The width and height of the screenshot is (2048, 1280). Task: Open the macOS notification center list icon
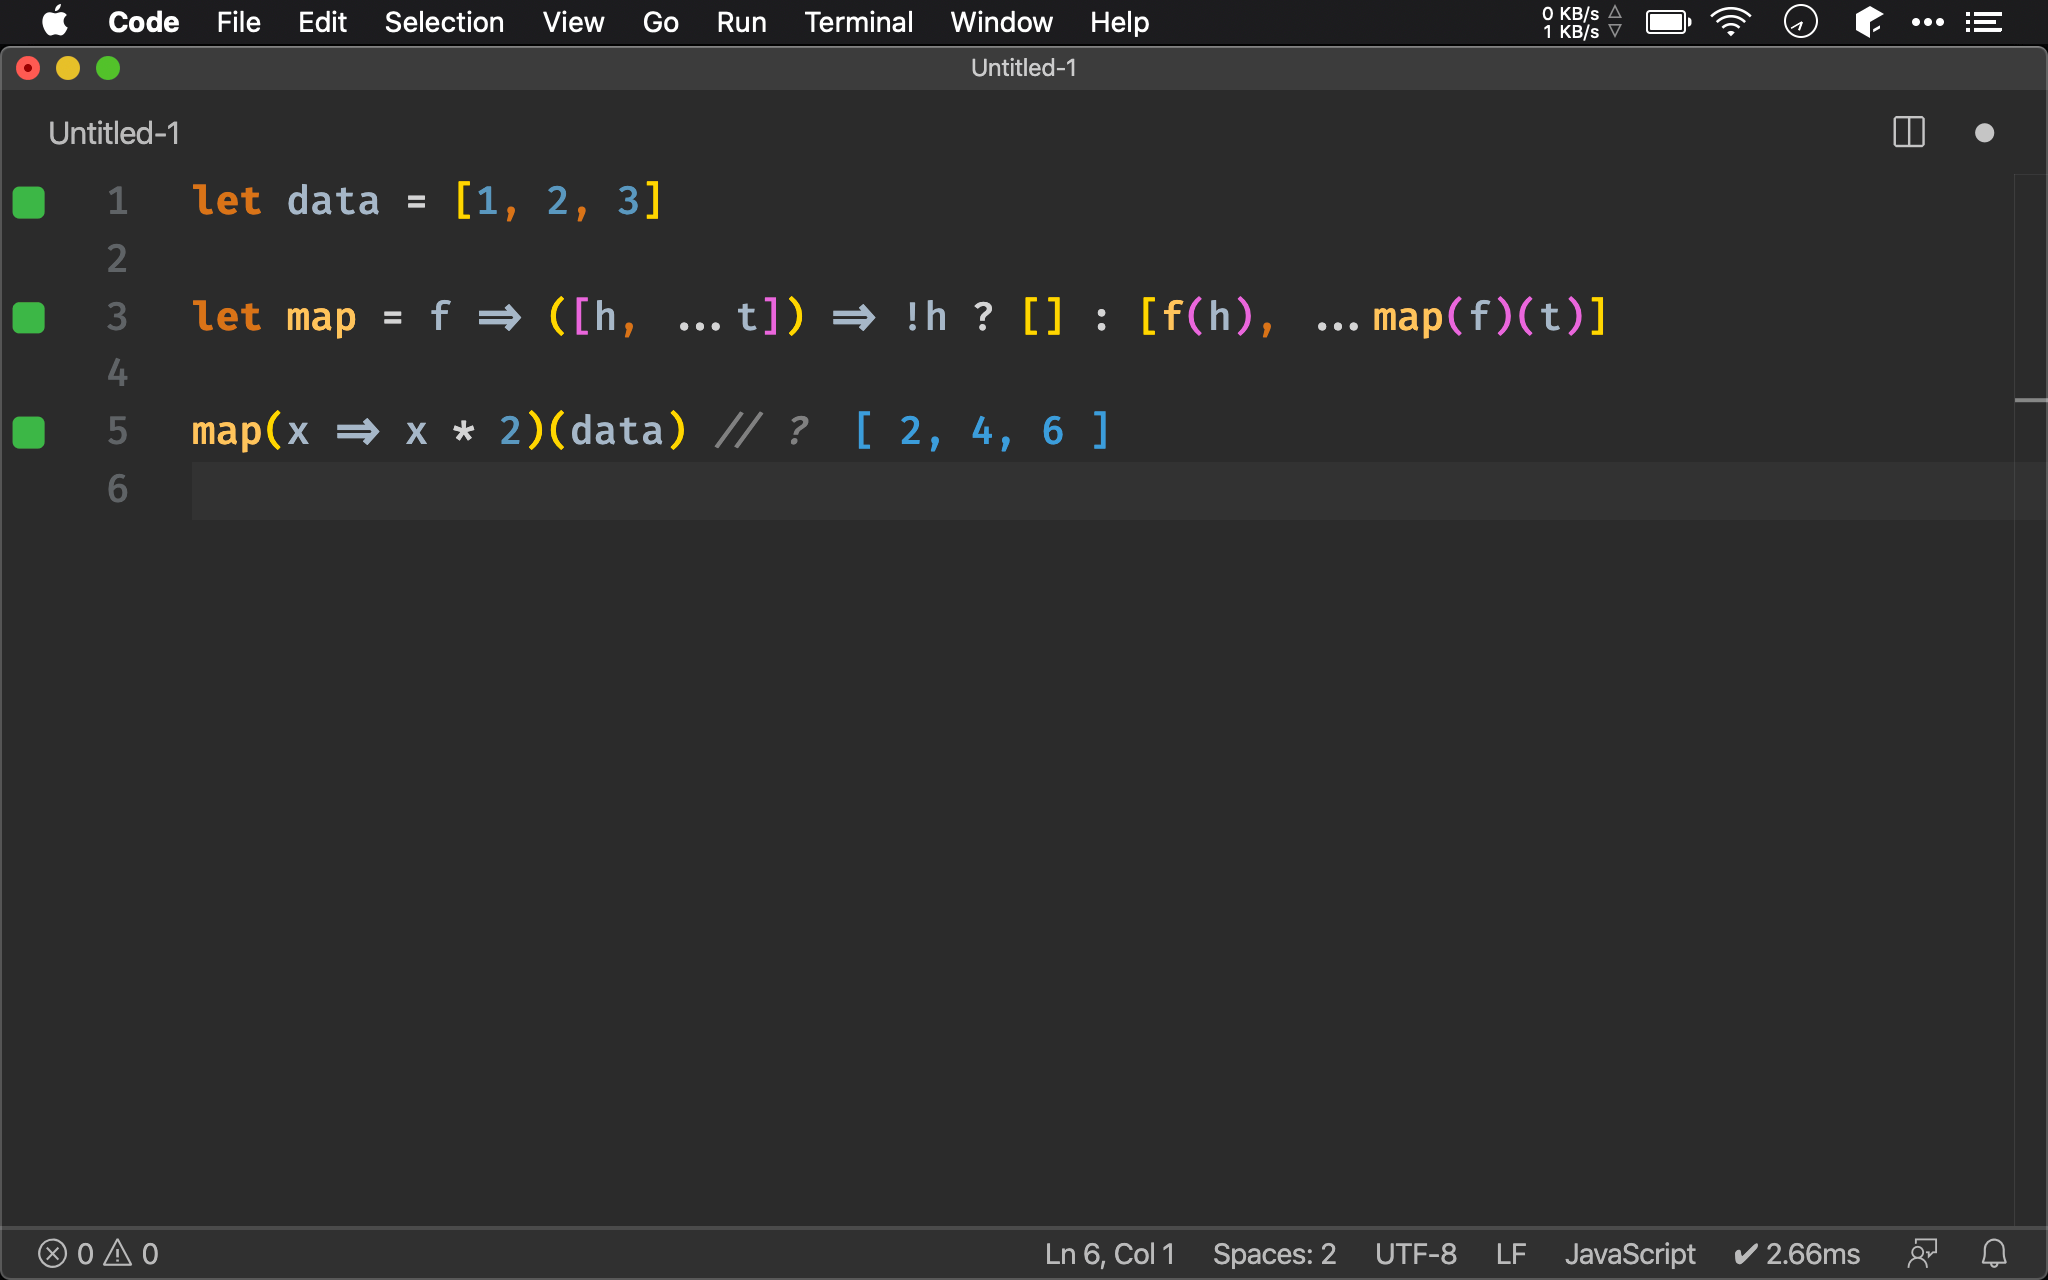1983,22
